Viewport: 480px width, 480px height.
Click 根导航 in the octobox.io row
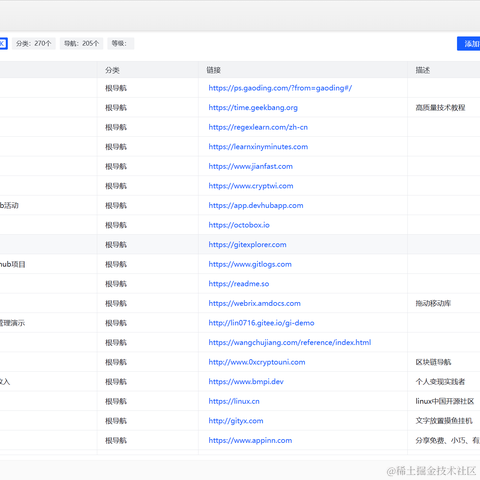click(116, 225)
